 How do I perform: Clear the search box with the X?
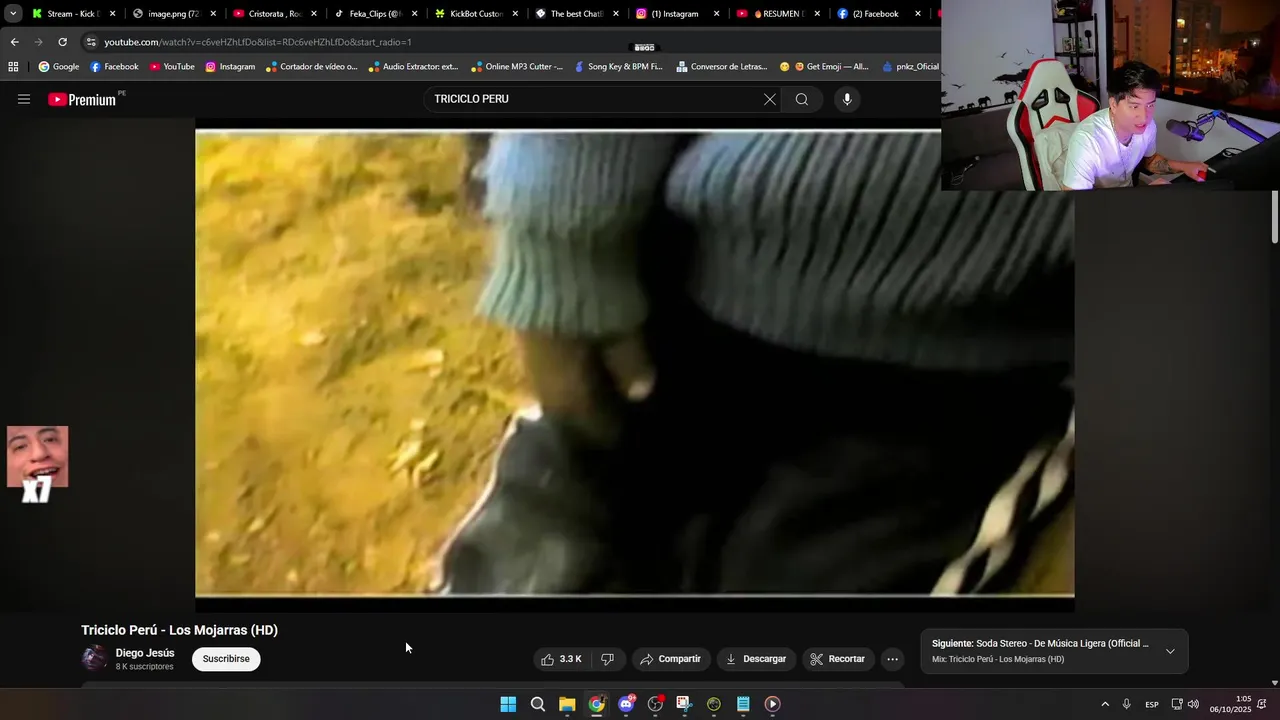pyautogui.click(x=770, y=99)
